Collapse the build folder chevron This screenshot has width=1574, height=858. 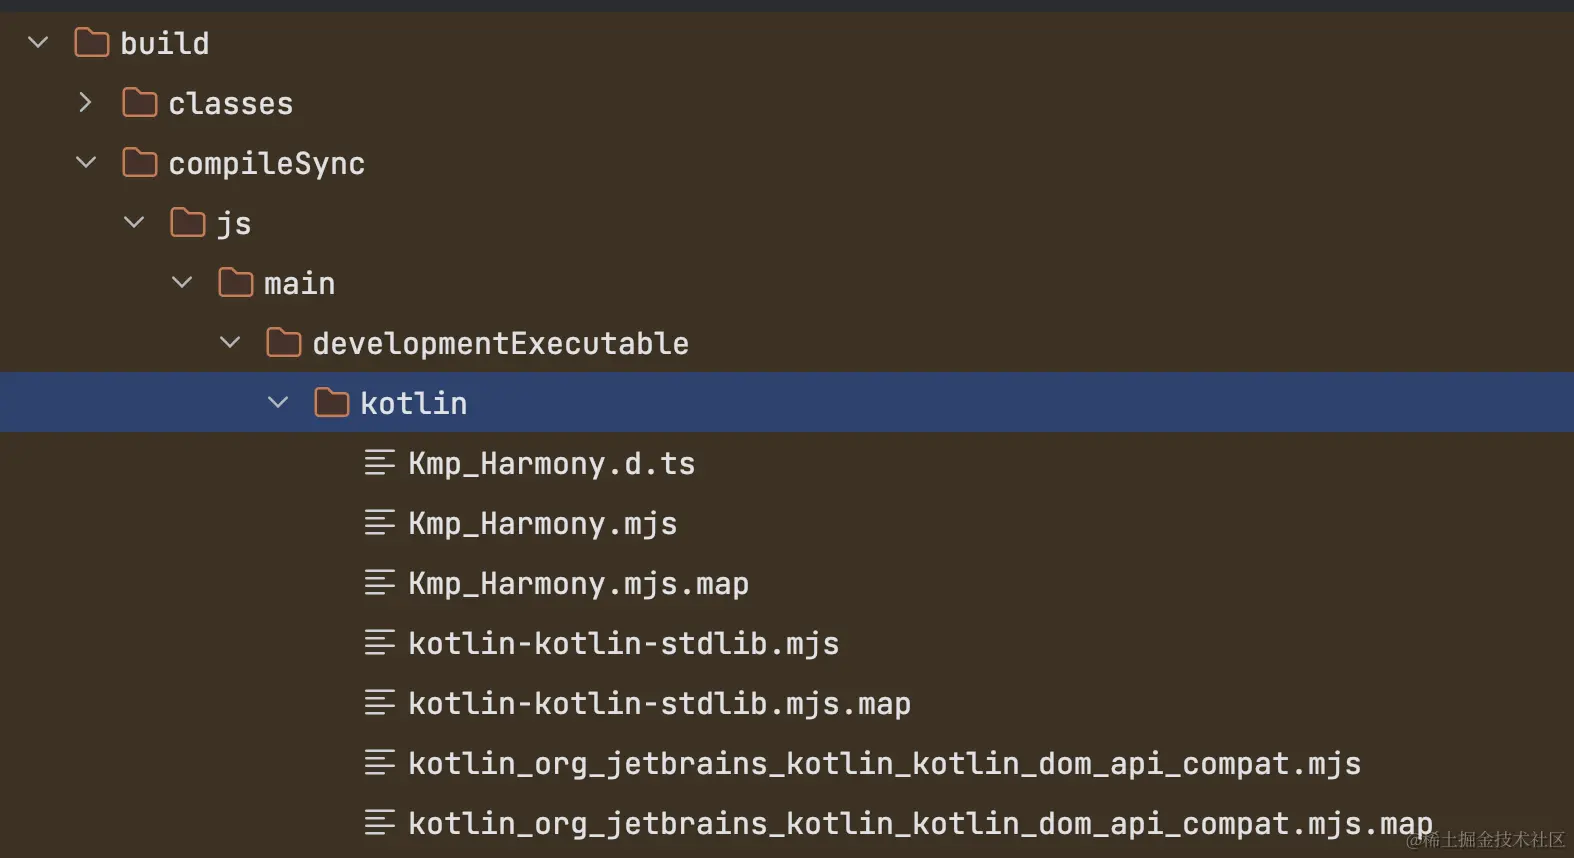(x=38, y=43)
